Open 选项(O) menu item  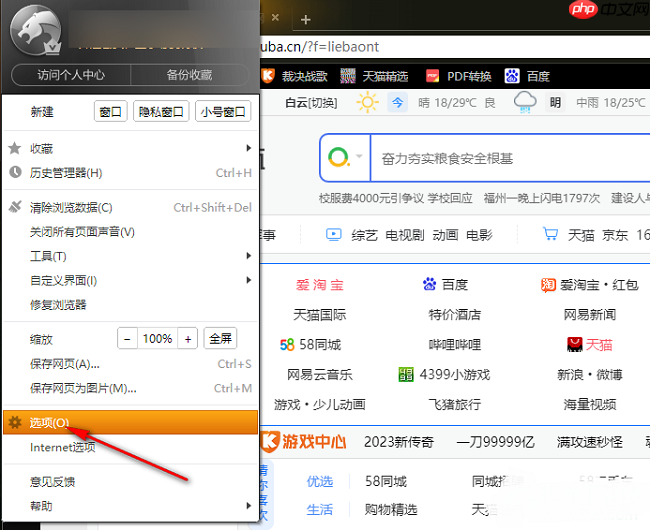click(x=130, y=422)
